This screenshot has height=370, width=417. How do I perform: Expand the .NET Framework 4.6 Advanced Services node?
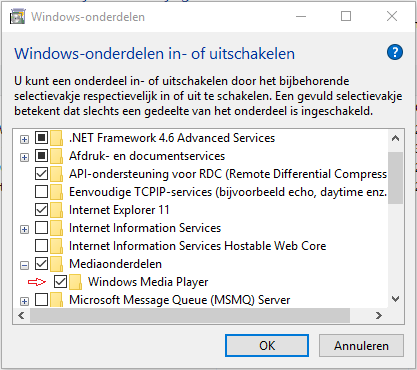click(x=24, y=139)
